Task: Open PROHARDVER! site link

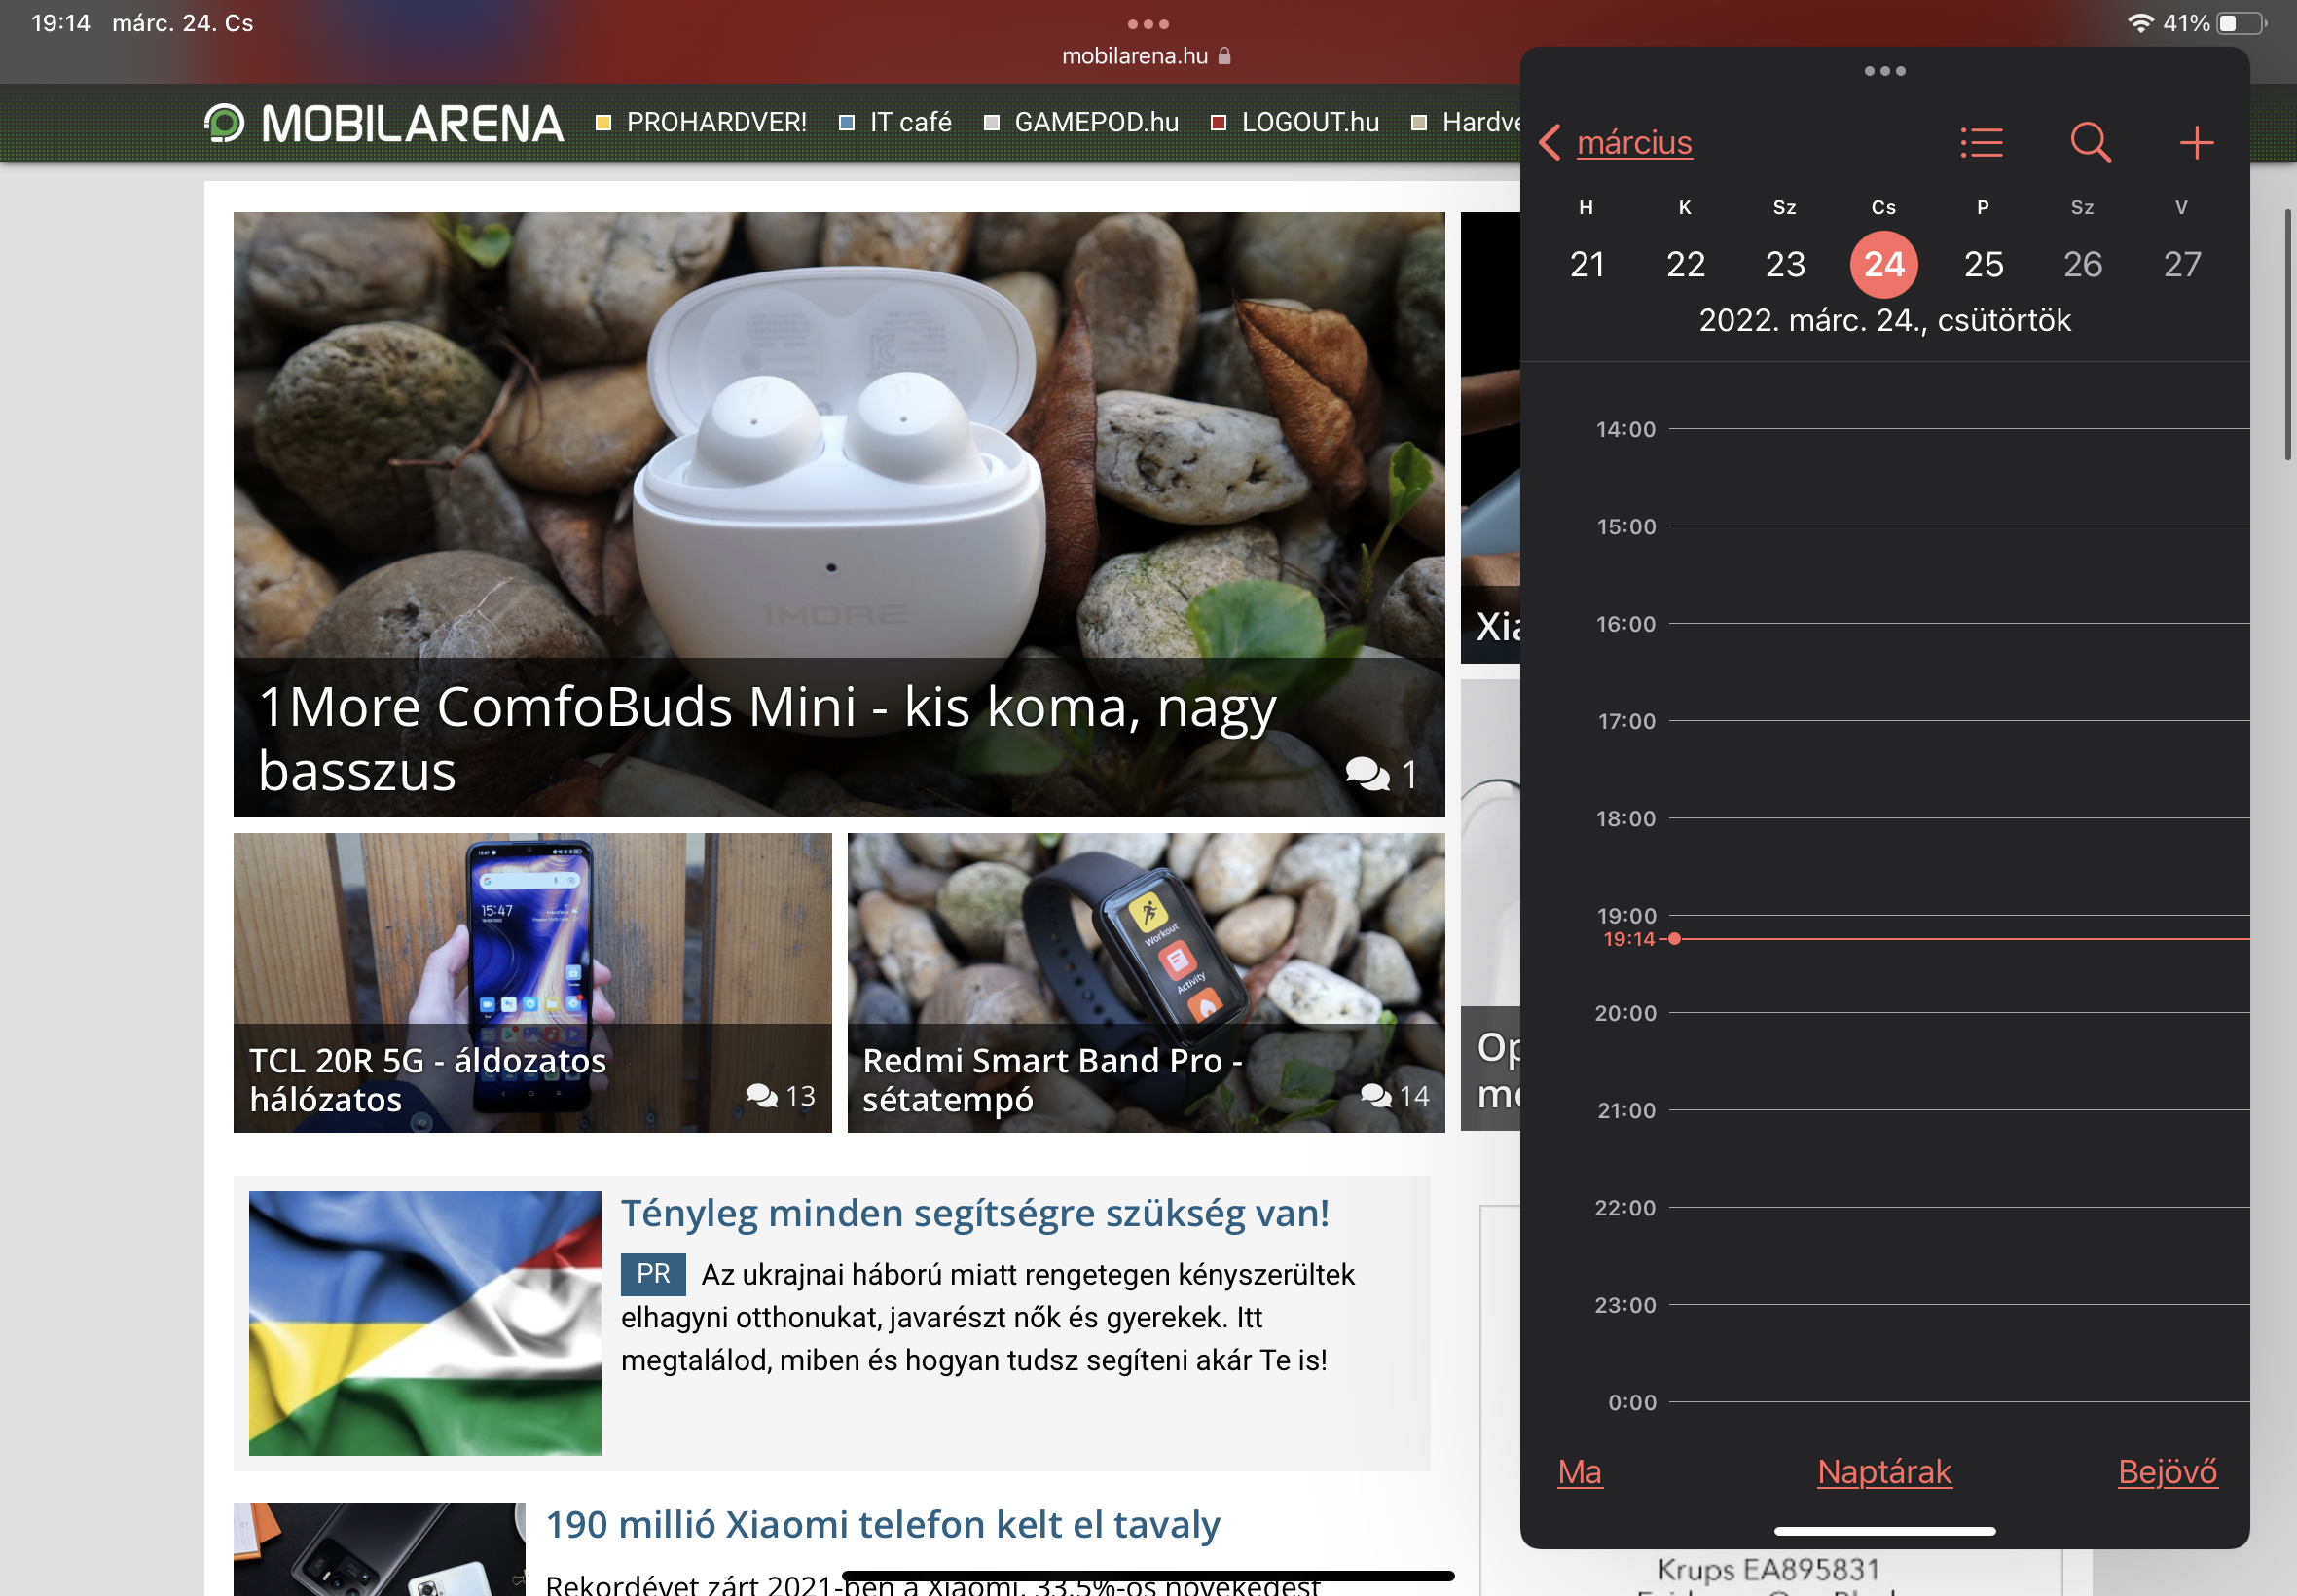Action: coord(715,122)
